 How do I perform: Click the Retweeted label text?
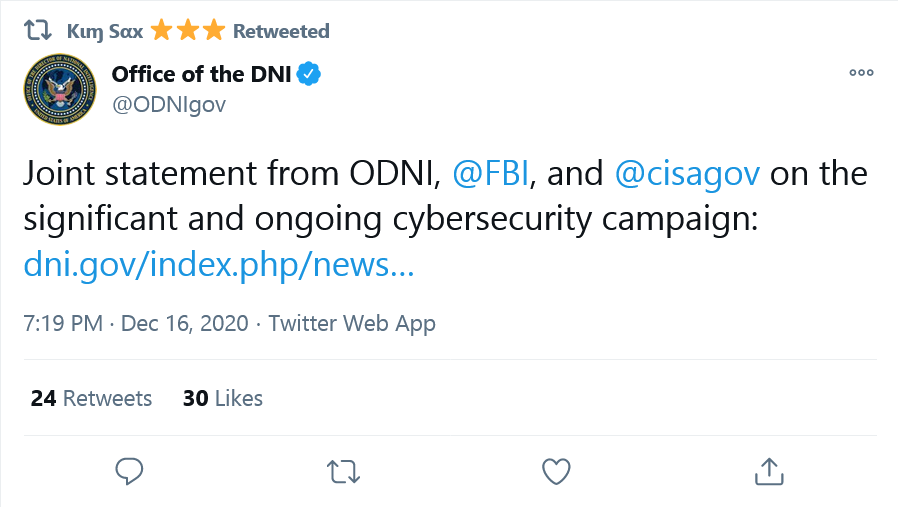[x=281, y=31]
